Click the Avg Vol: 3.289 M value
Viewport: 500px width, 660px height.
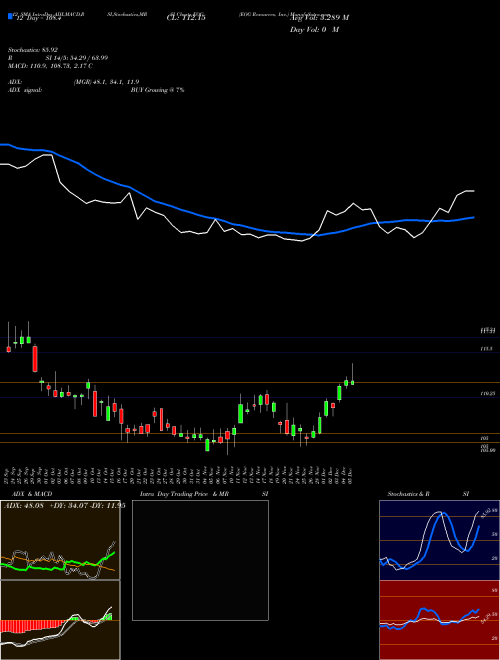[x=319, y=17]
